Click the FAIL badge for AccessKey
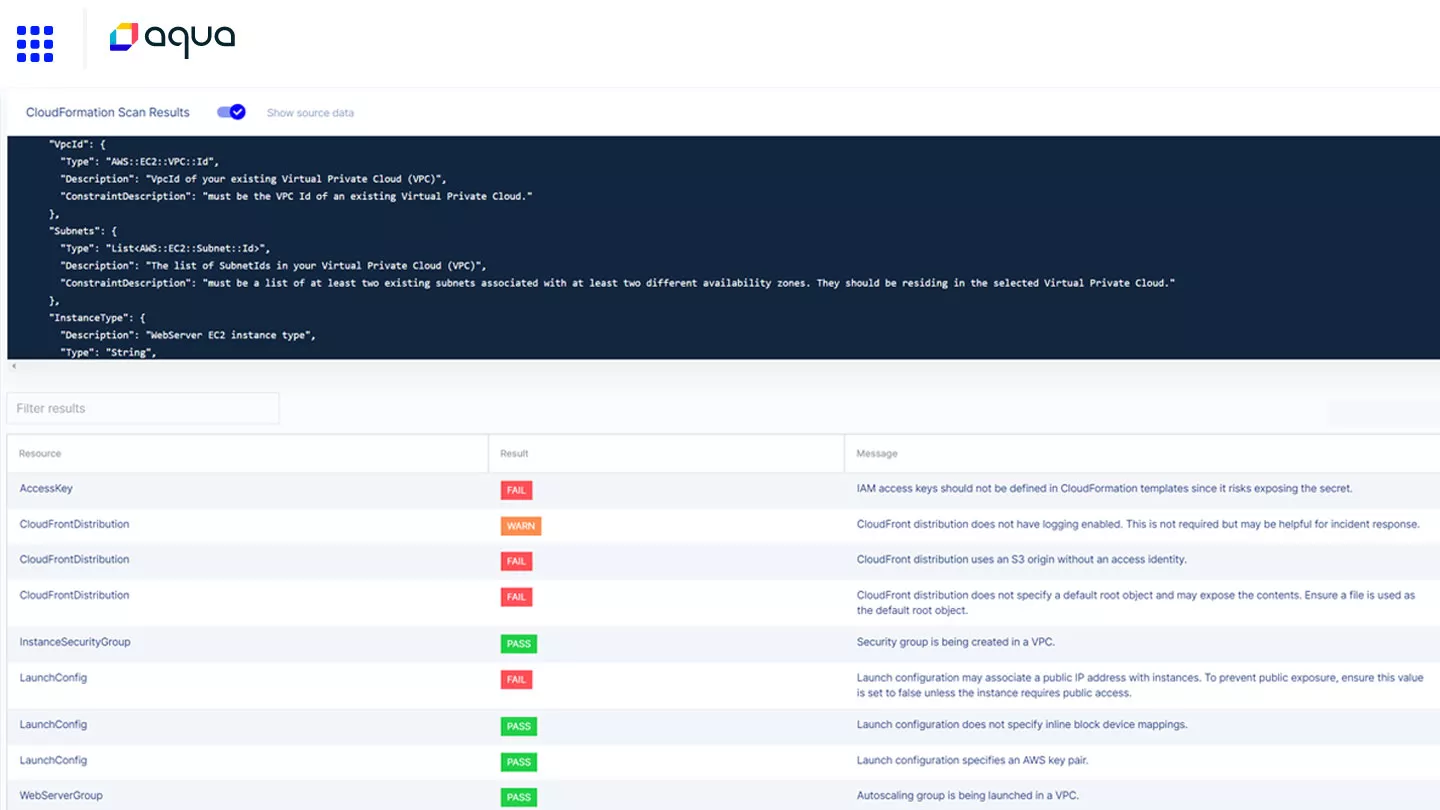Viewport: 1440px width, 810px height. pos(516,490)
